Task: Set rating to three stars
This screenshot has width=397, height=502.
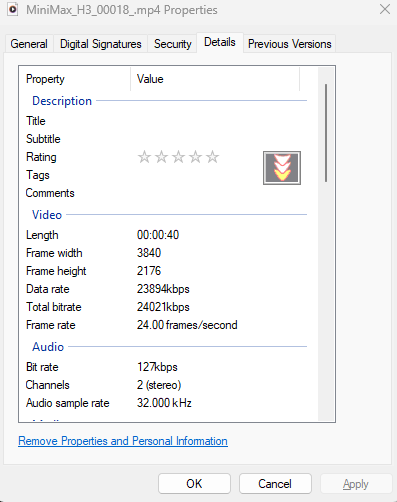Action: pos(178,157)
